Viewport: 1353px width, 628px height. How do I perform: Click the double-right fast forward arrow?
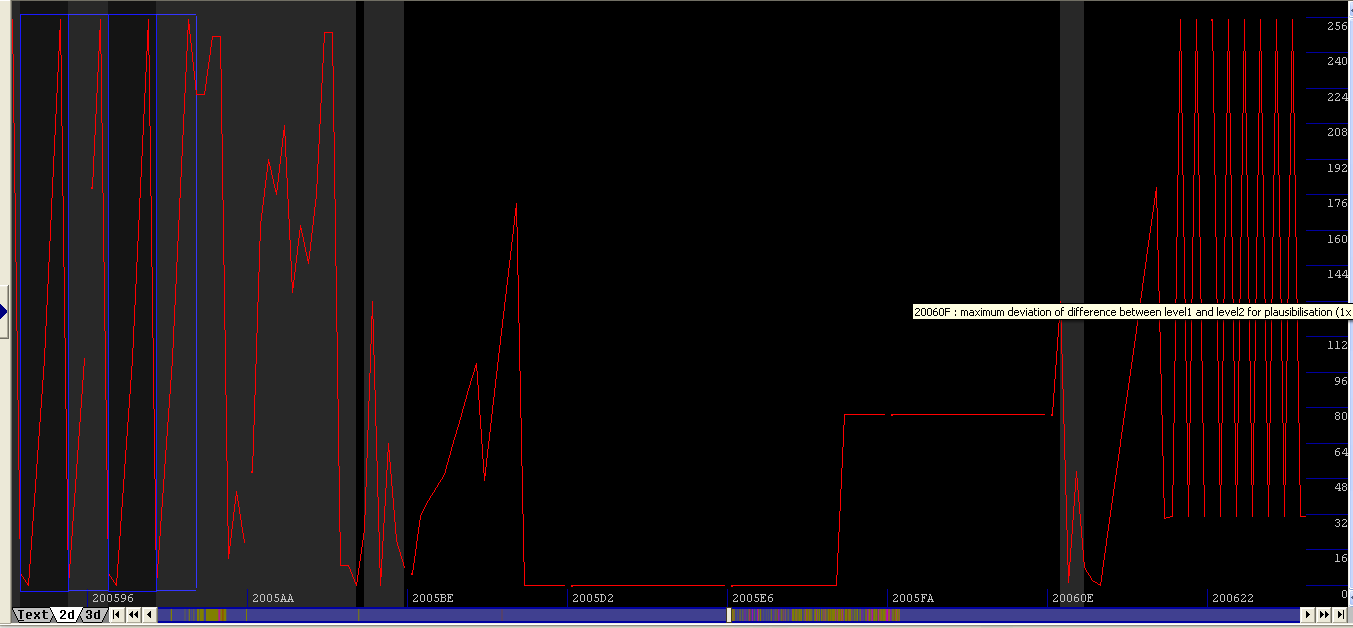1323,615
